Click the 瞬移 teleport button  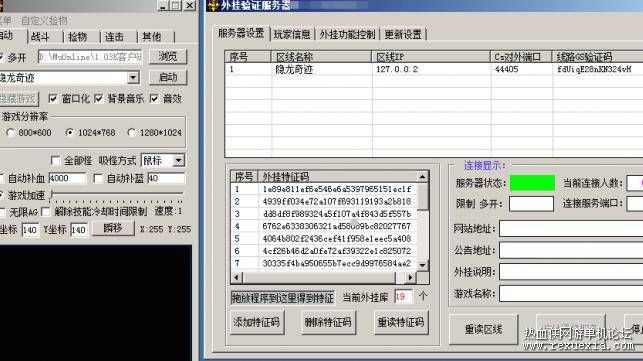[x=113, y=228]
